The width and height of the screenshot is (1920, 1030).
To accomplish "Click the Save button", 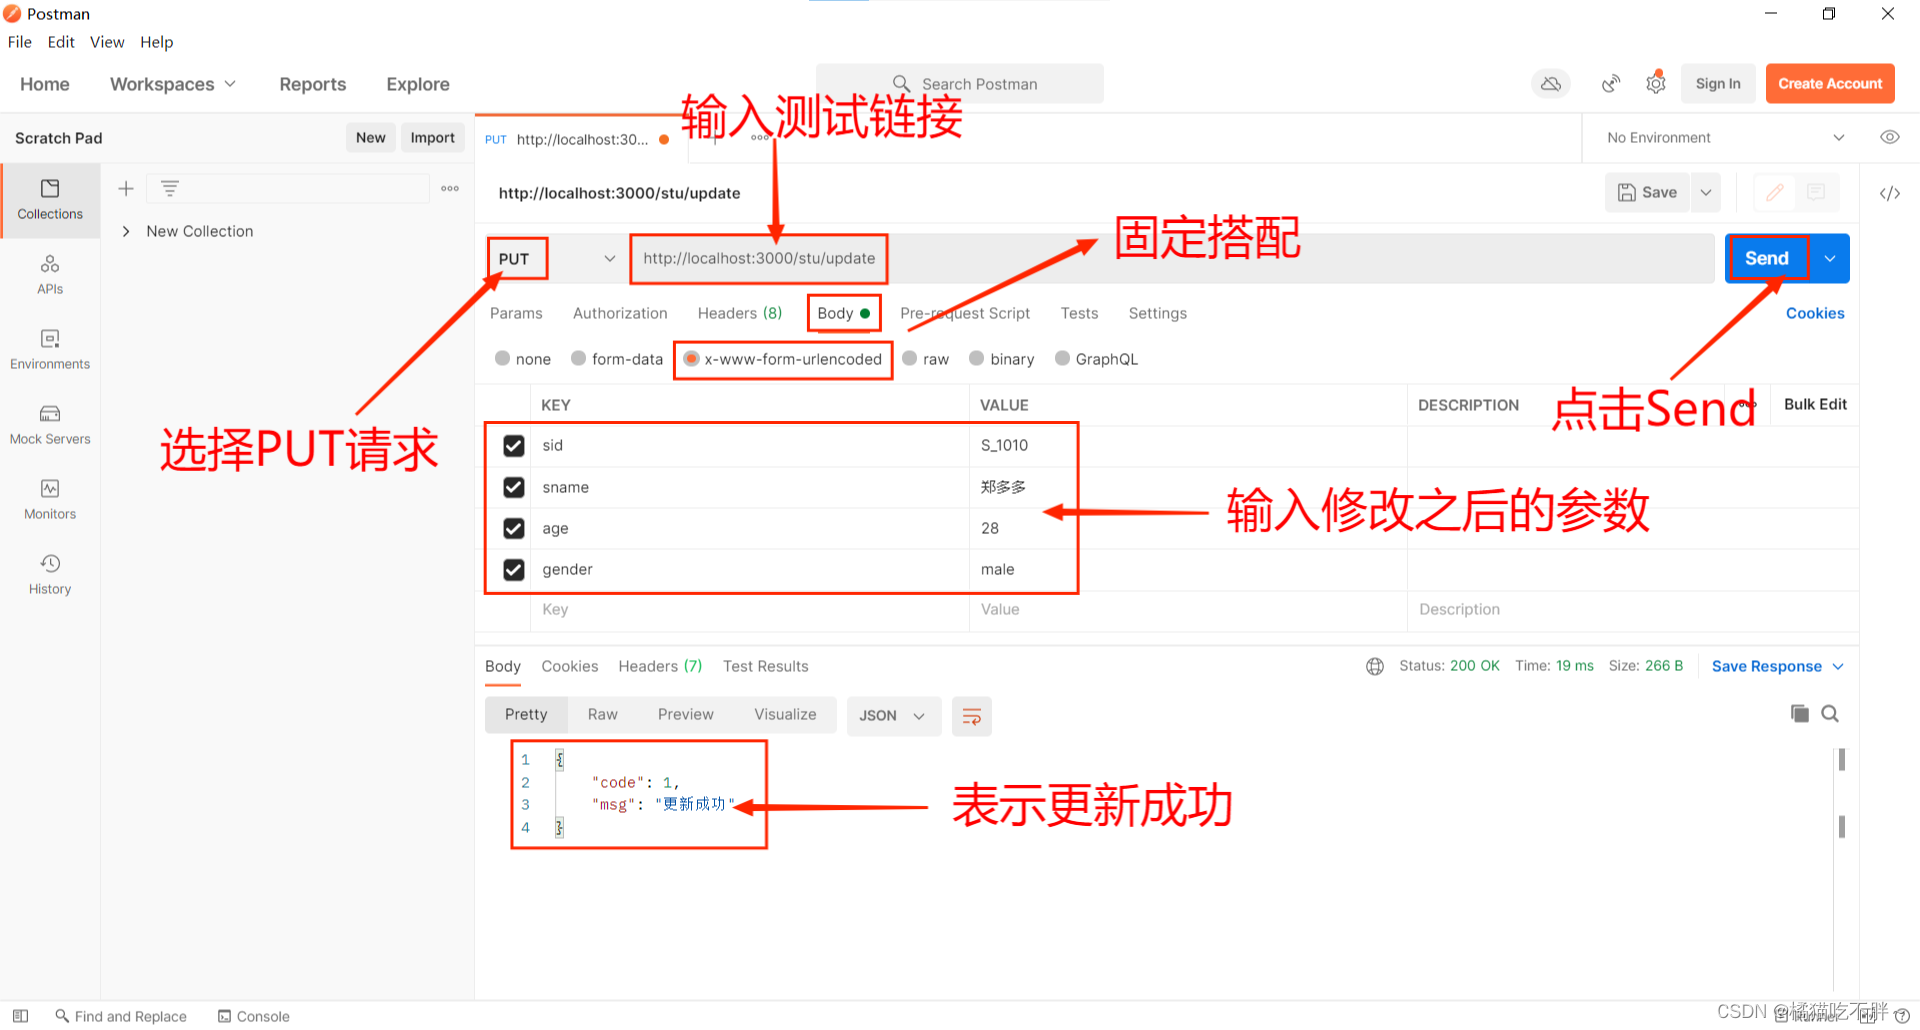I will (x=1647, y=192).
